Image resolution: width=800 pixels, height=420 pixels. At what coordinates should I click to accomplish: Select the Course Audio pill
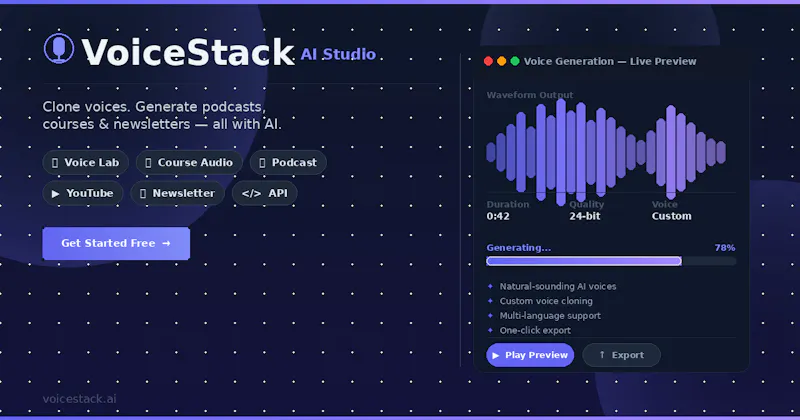point(189,162)
